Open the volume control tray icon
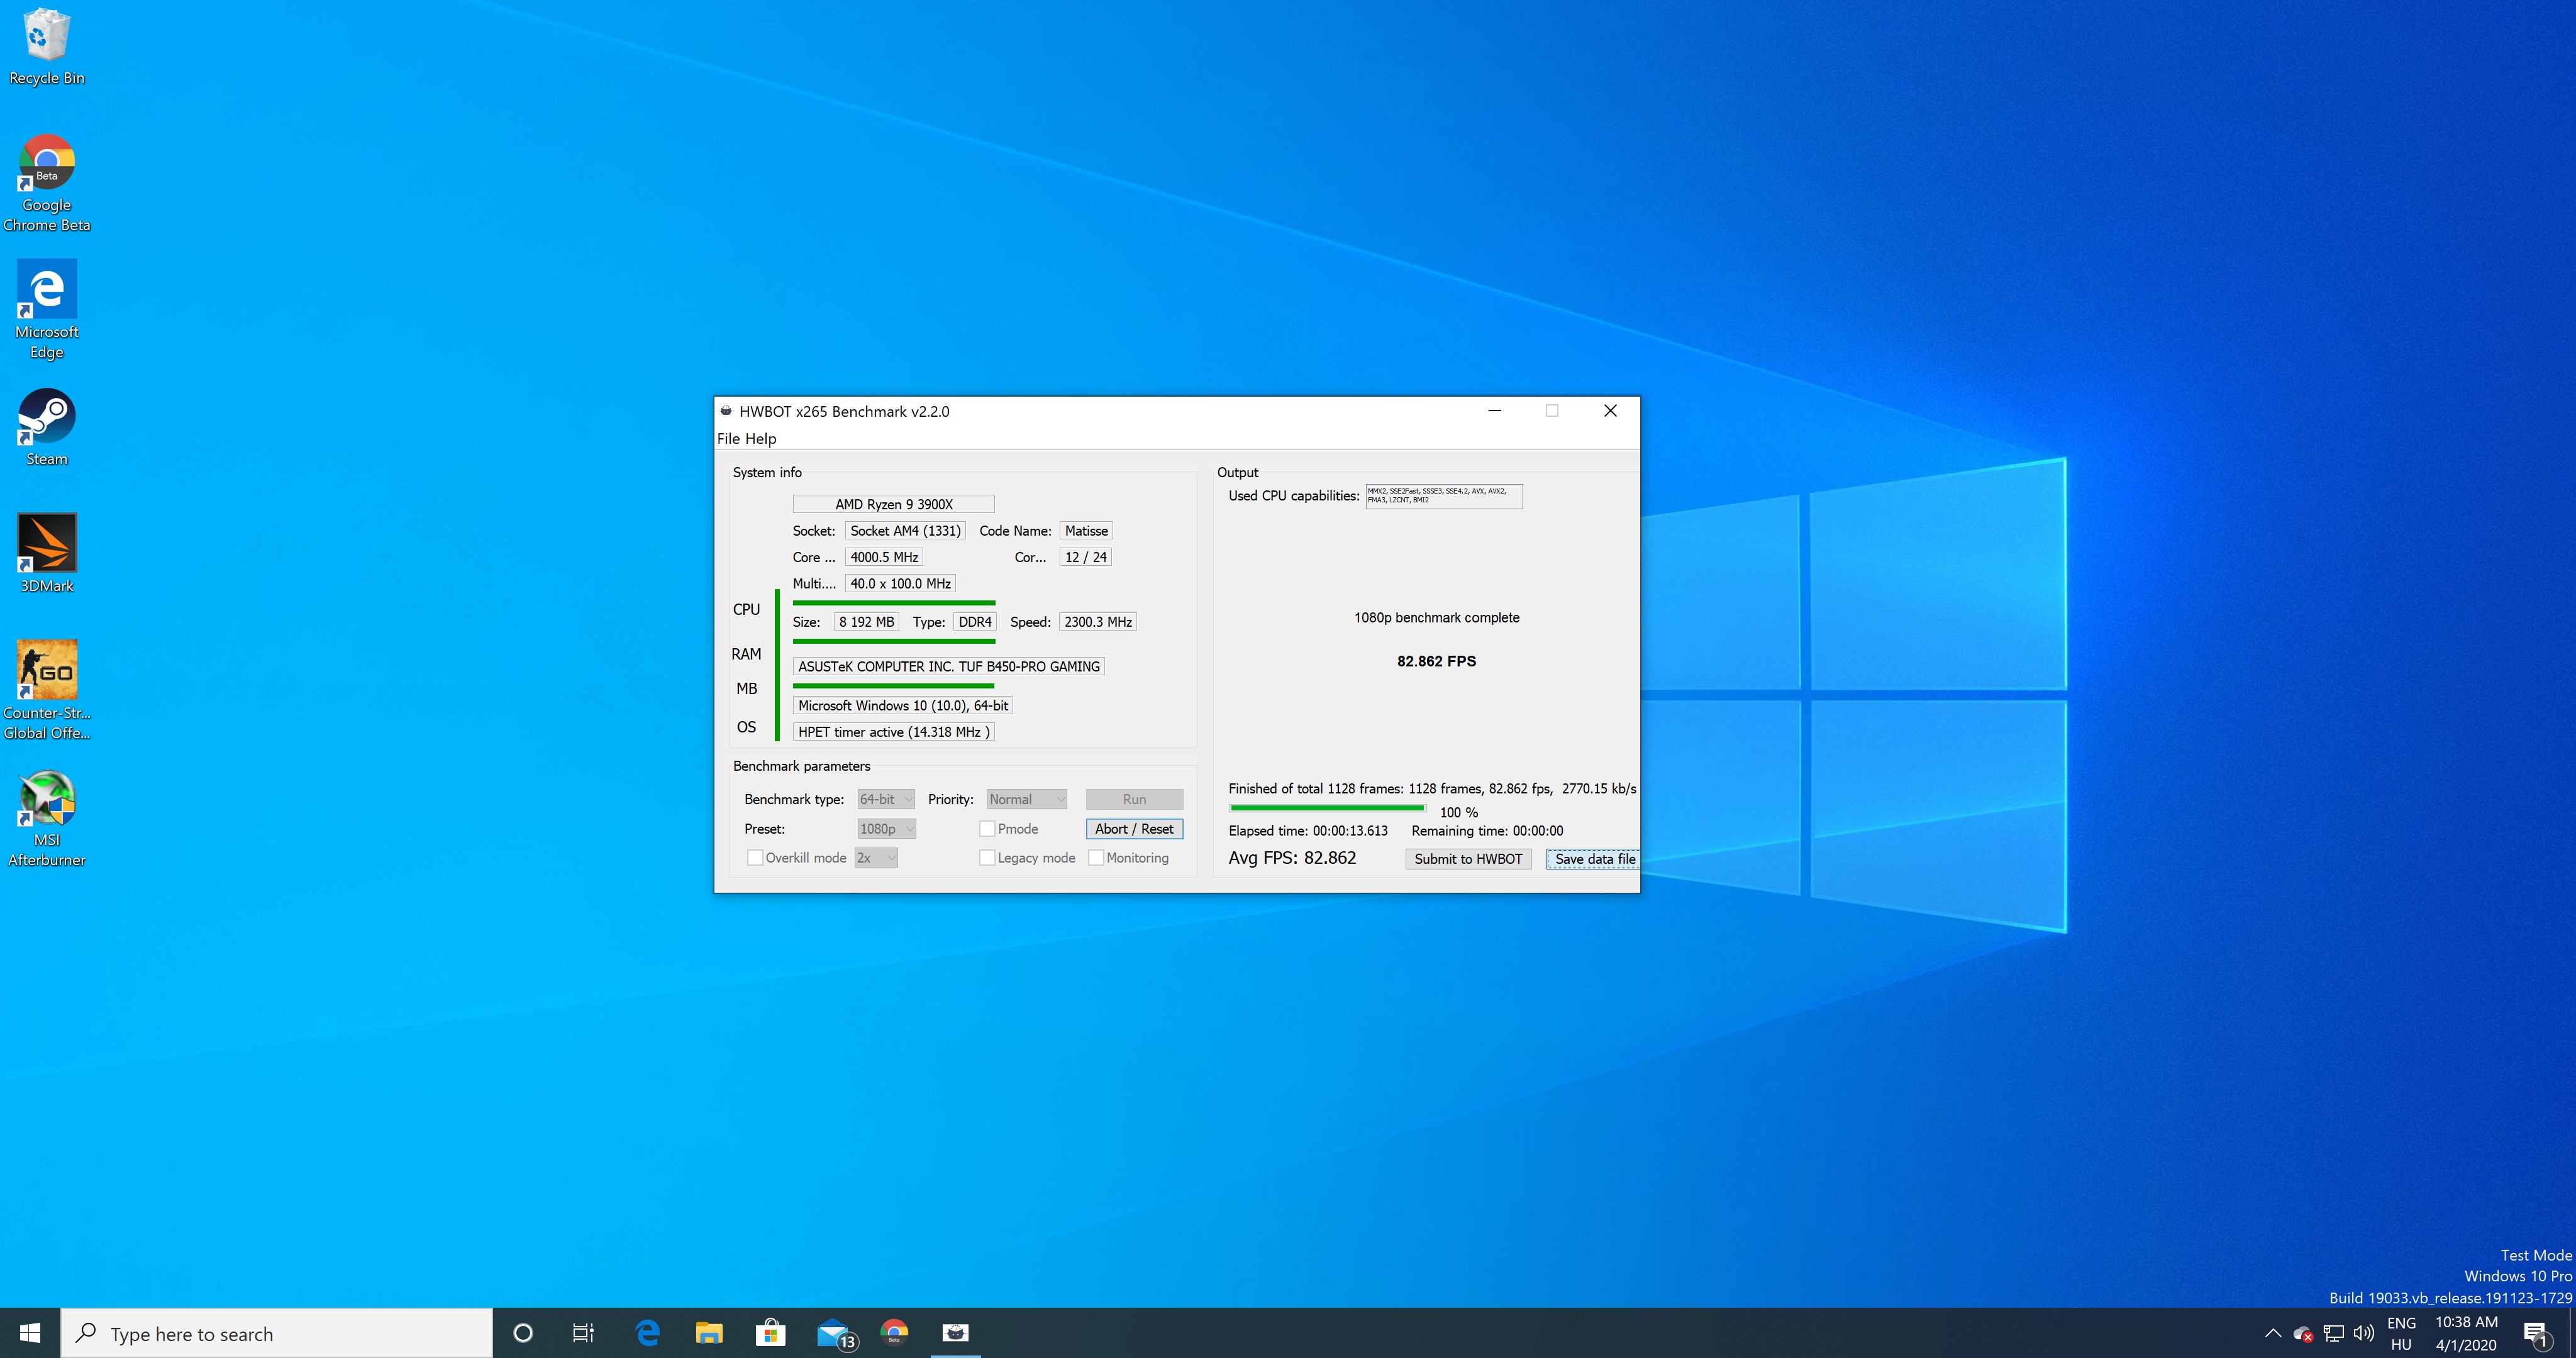This screenshot has width=2576, height=1358. 2363,1333
